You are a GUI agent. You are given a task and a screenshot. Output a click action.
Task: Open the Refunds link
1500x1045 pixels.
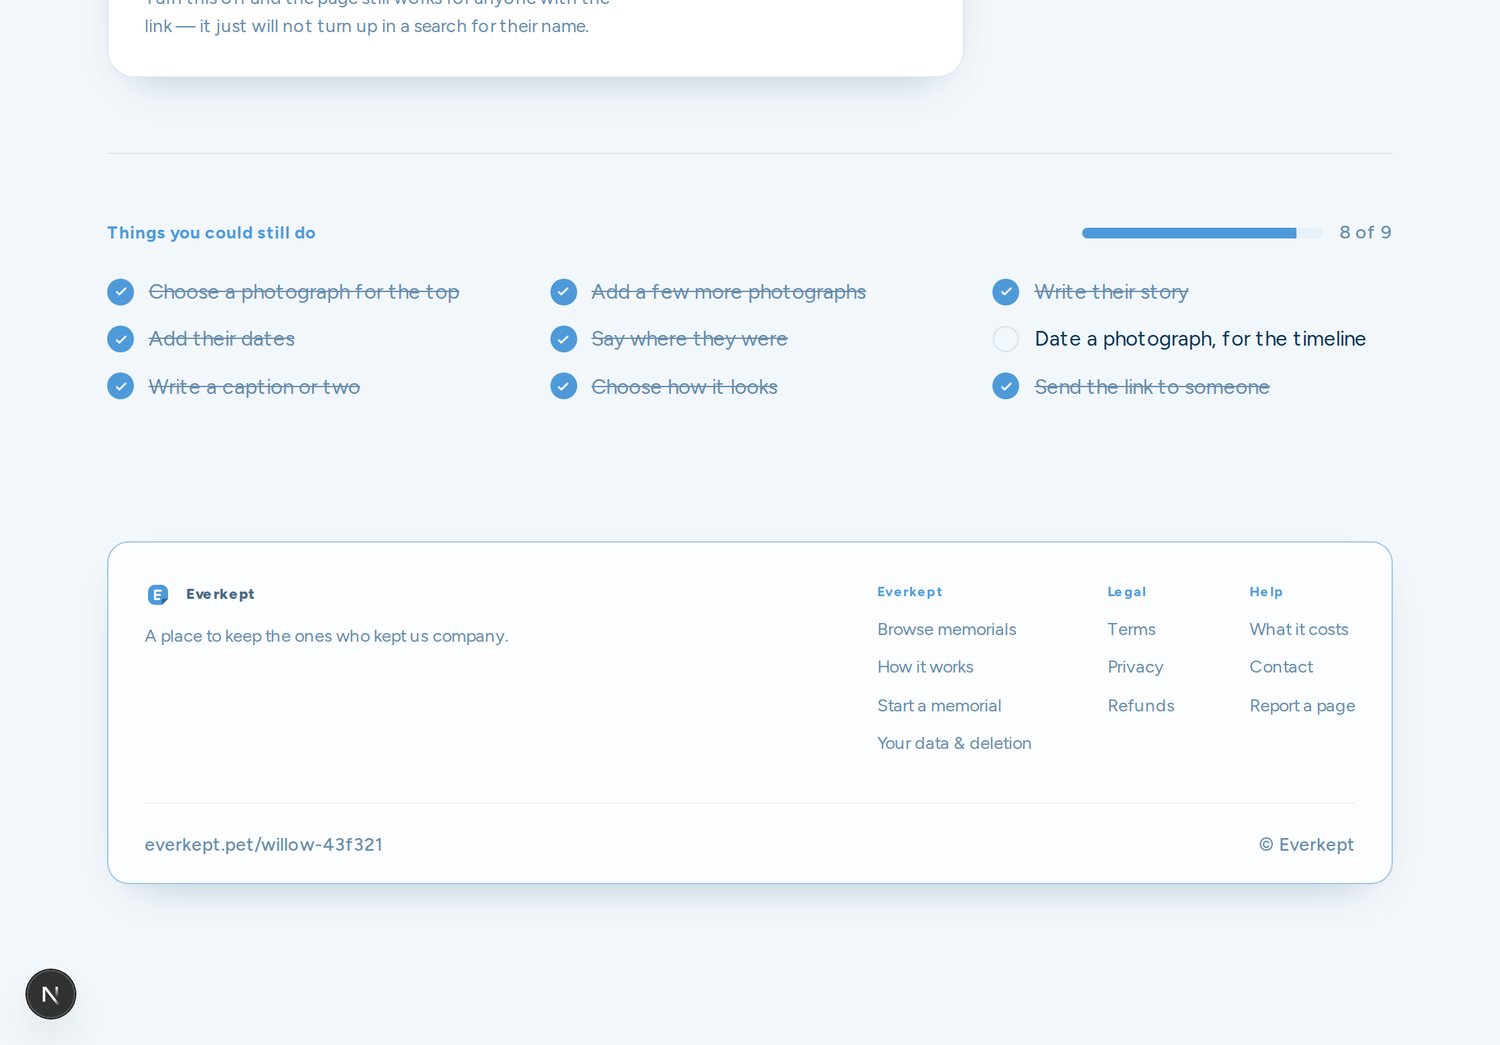tap(1141, 705)
